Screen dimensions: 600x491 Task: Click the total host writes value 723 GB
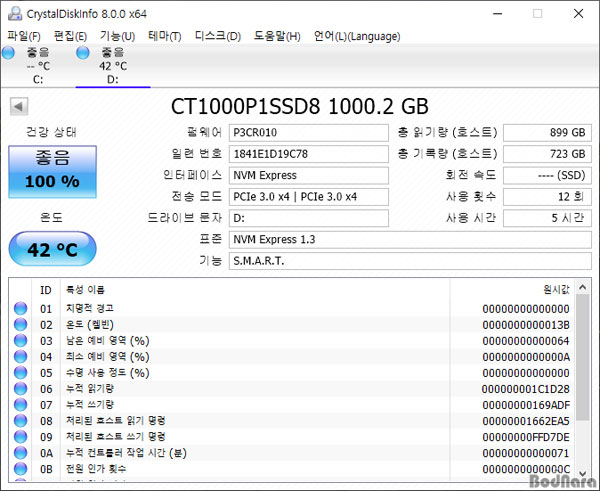pyautogui.click(x=547, y=154)
